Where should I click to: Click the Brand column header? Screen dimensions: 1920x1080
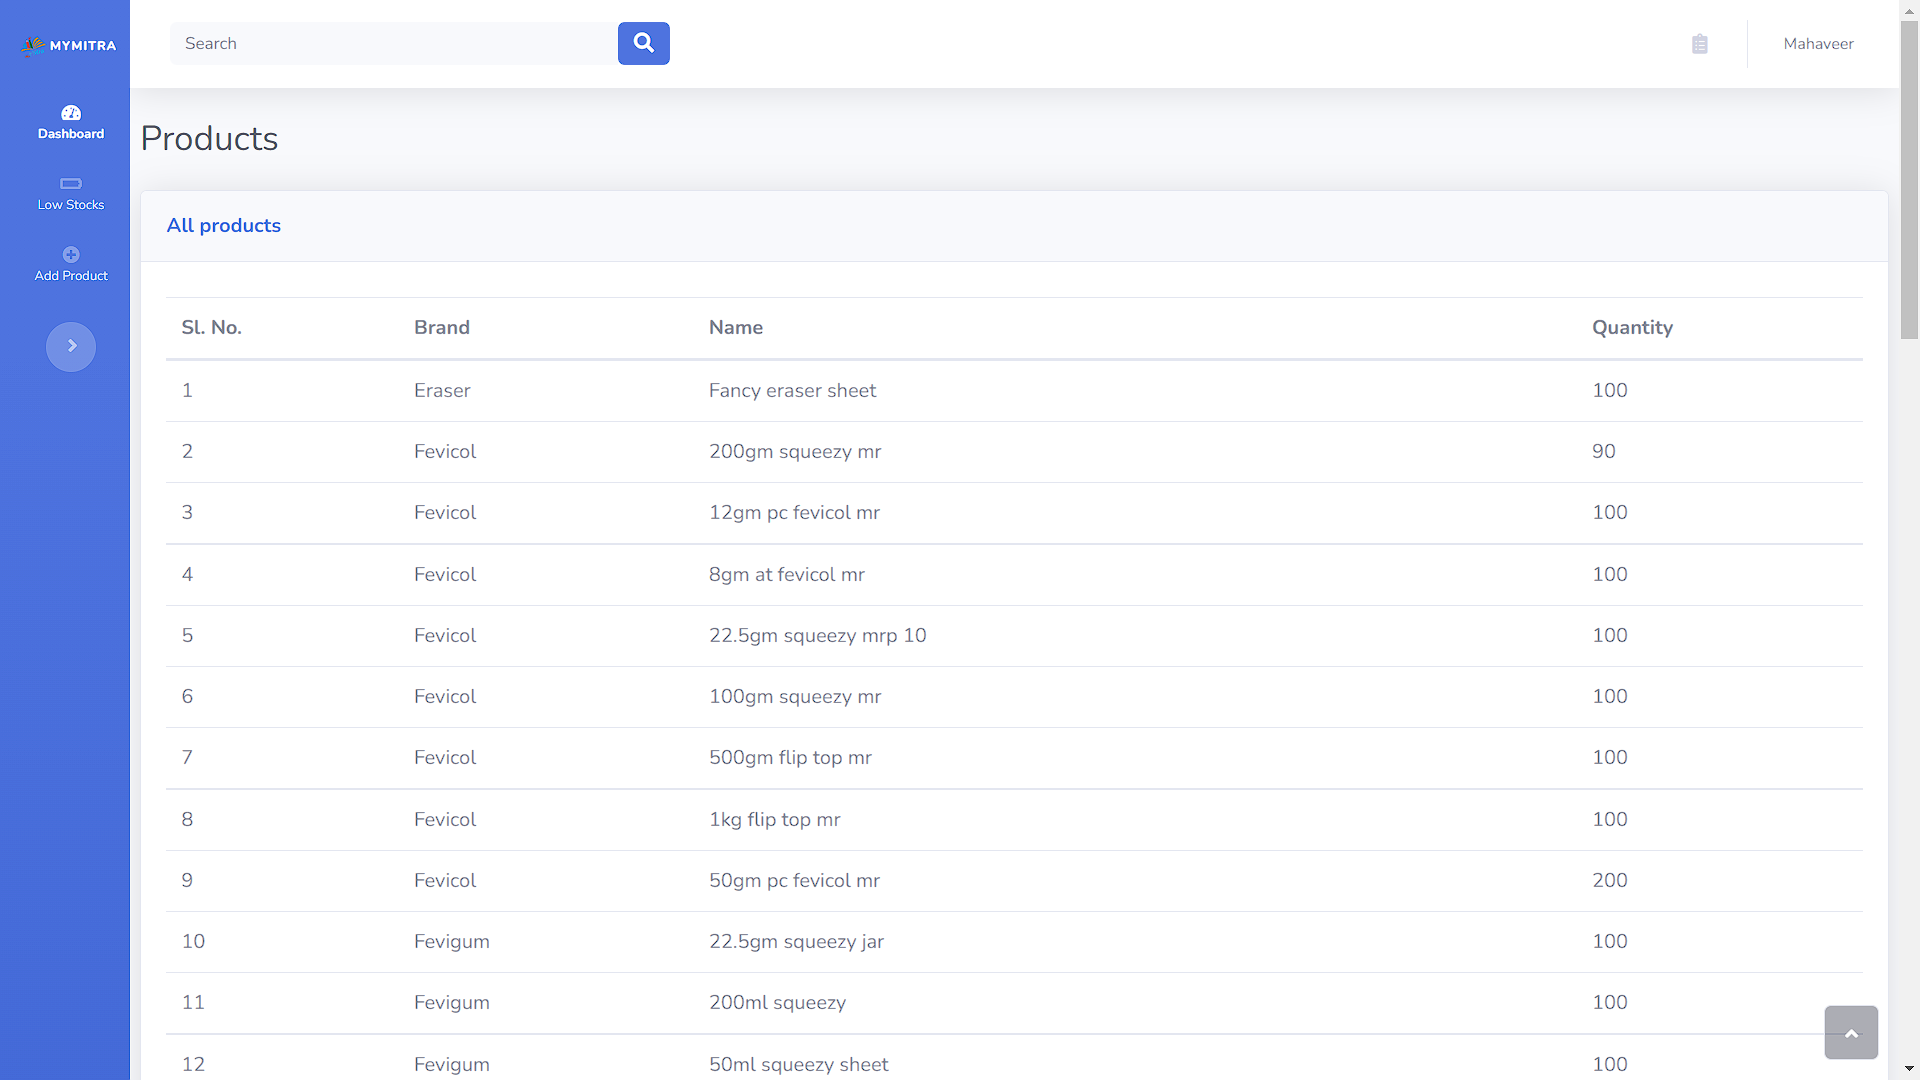[x=442, y=328]
